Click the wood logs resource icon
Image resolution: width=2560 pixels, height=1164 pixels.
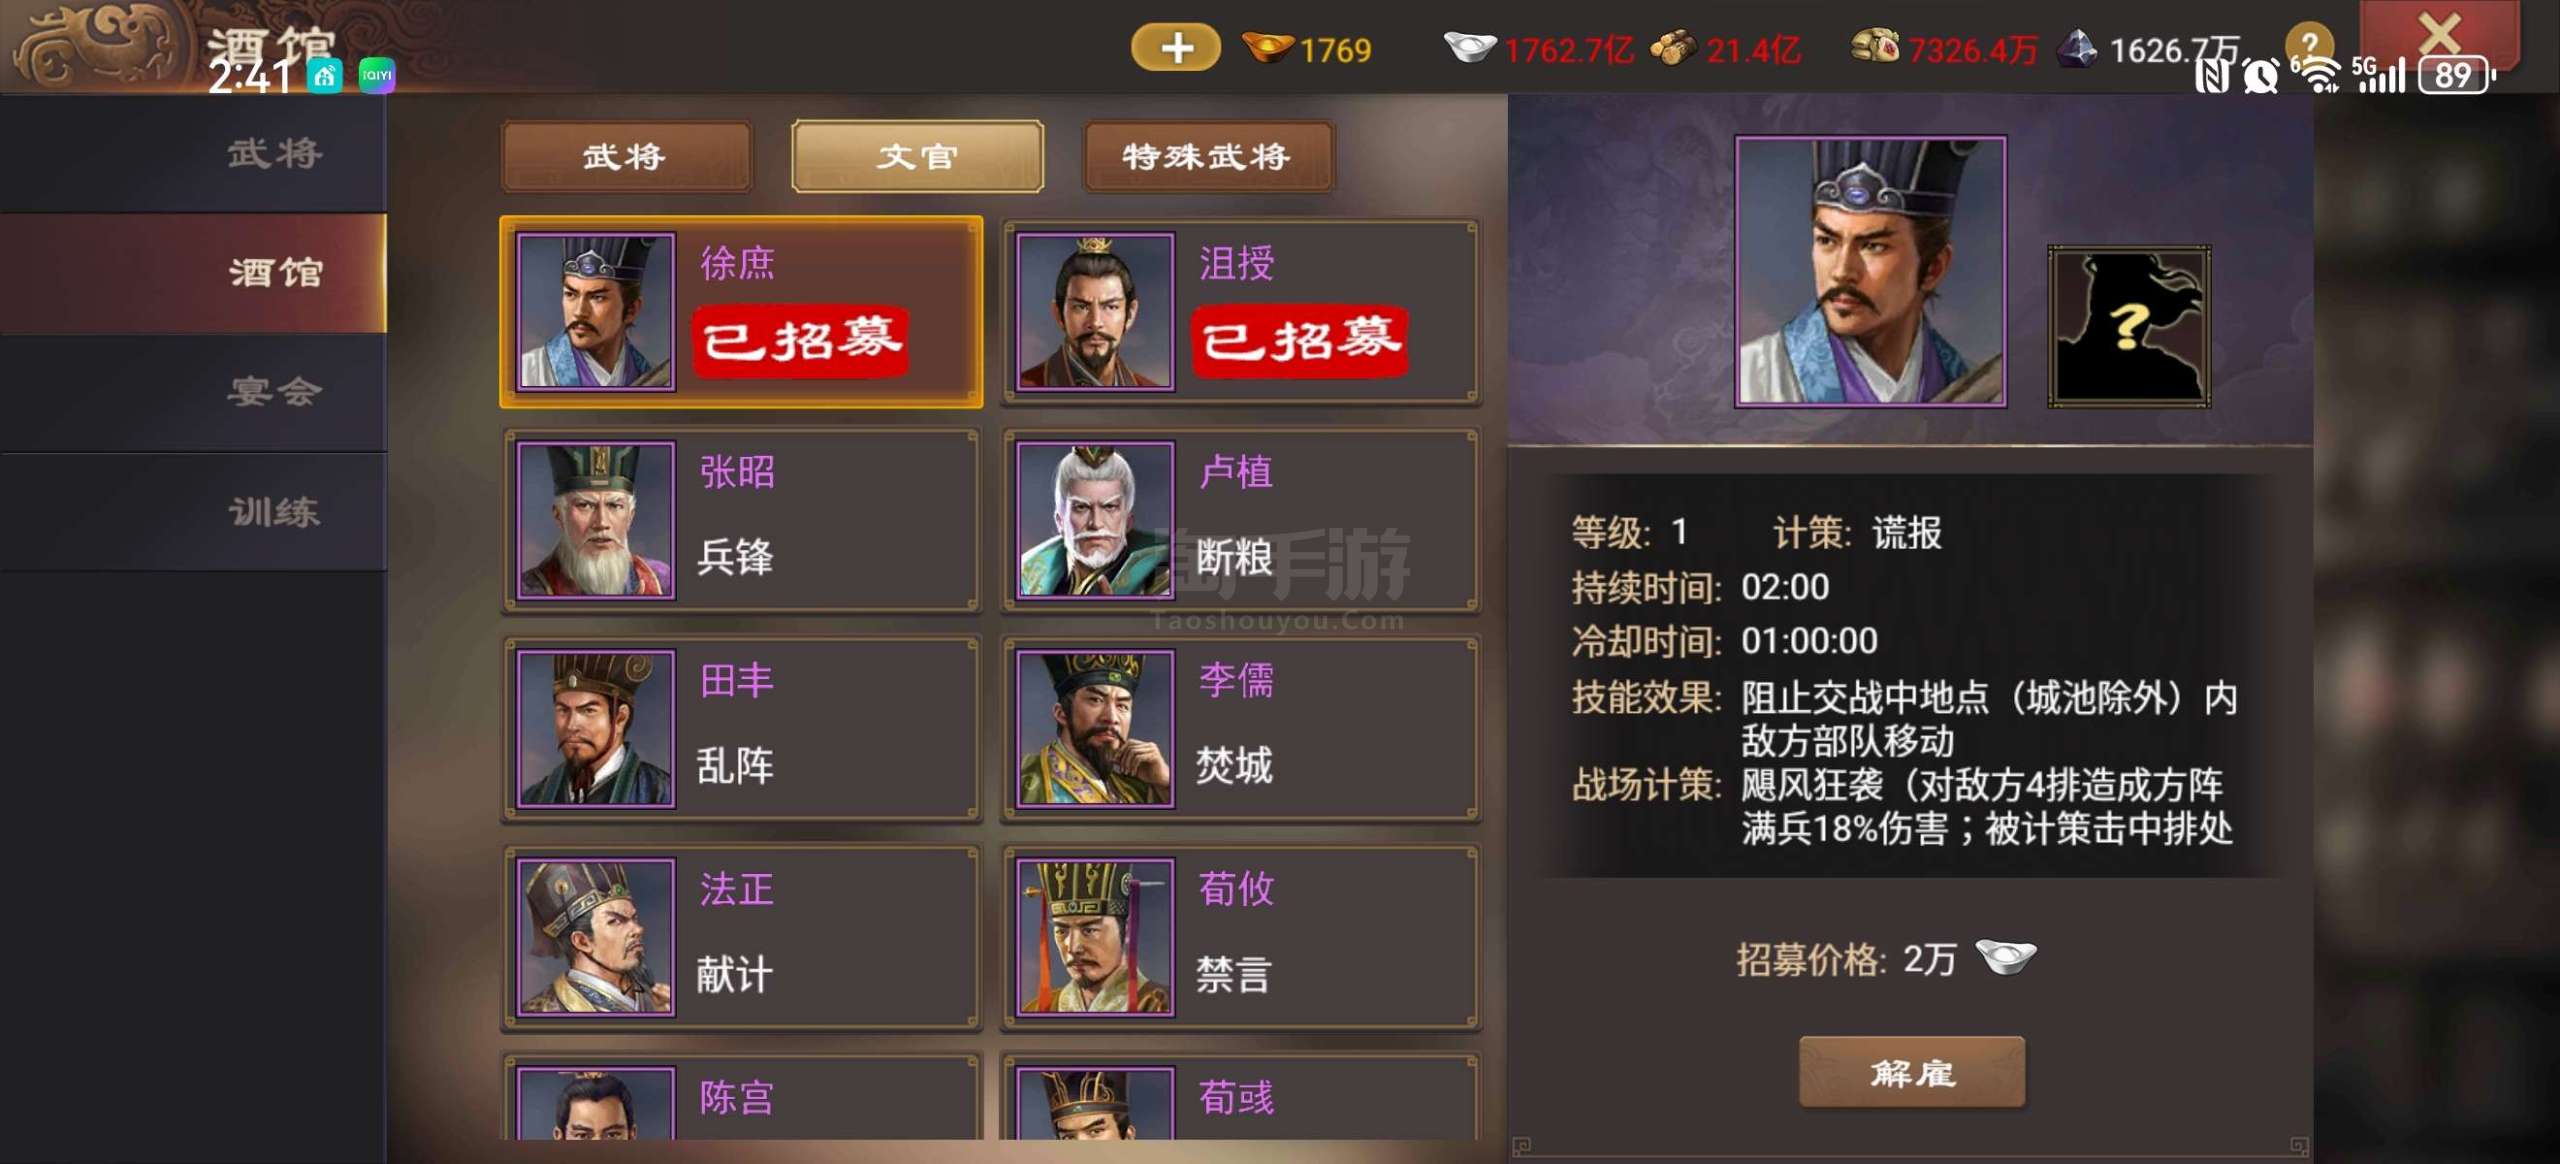point(1672,47)
